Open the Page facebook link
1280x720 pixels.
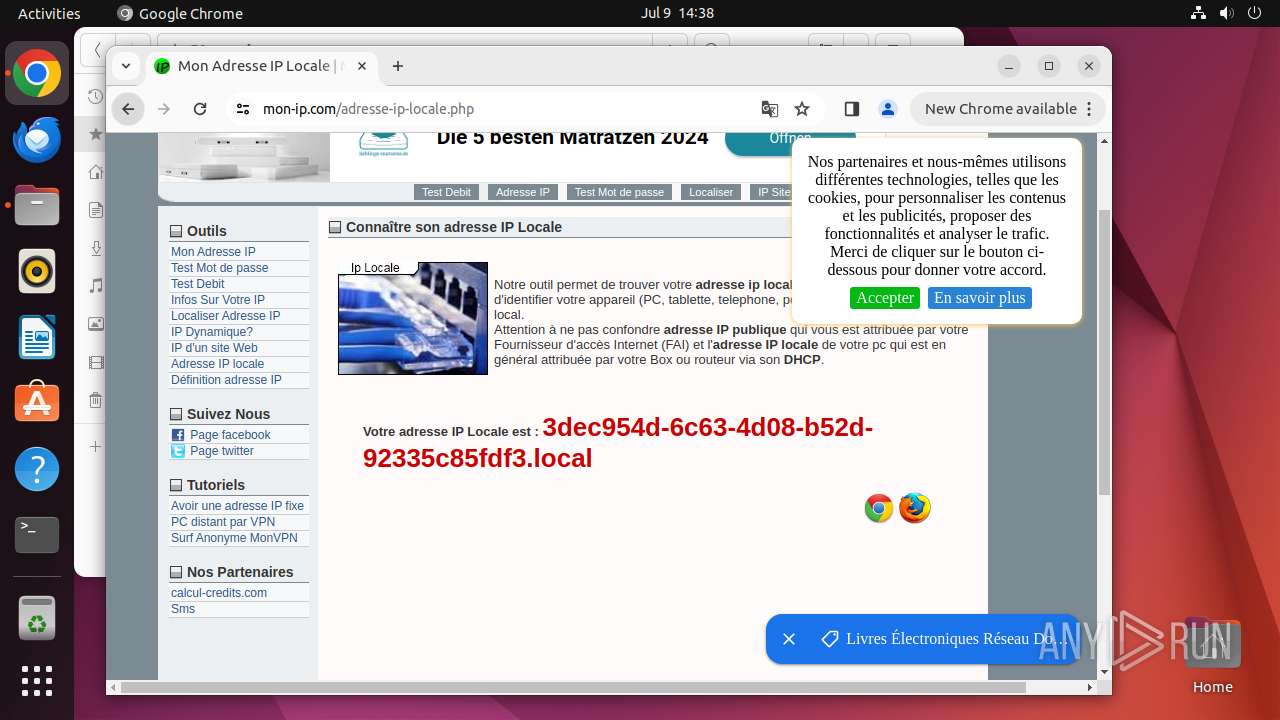click(x=230, y=435)
